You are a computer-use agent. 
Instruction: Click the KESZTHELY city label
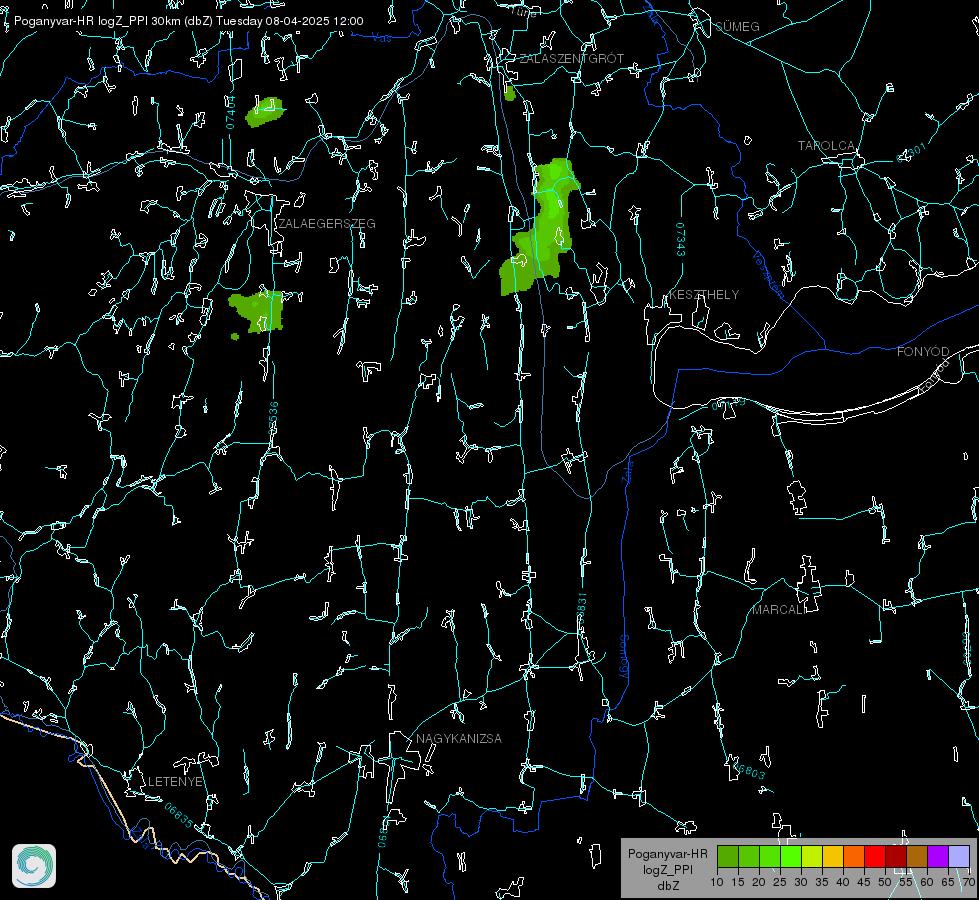pos(704,295)
